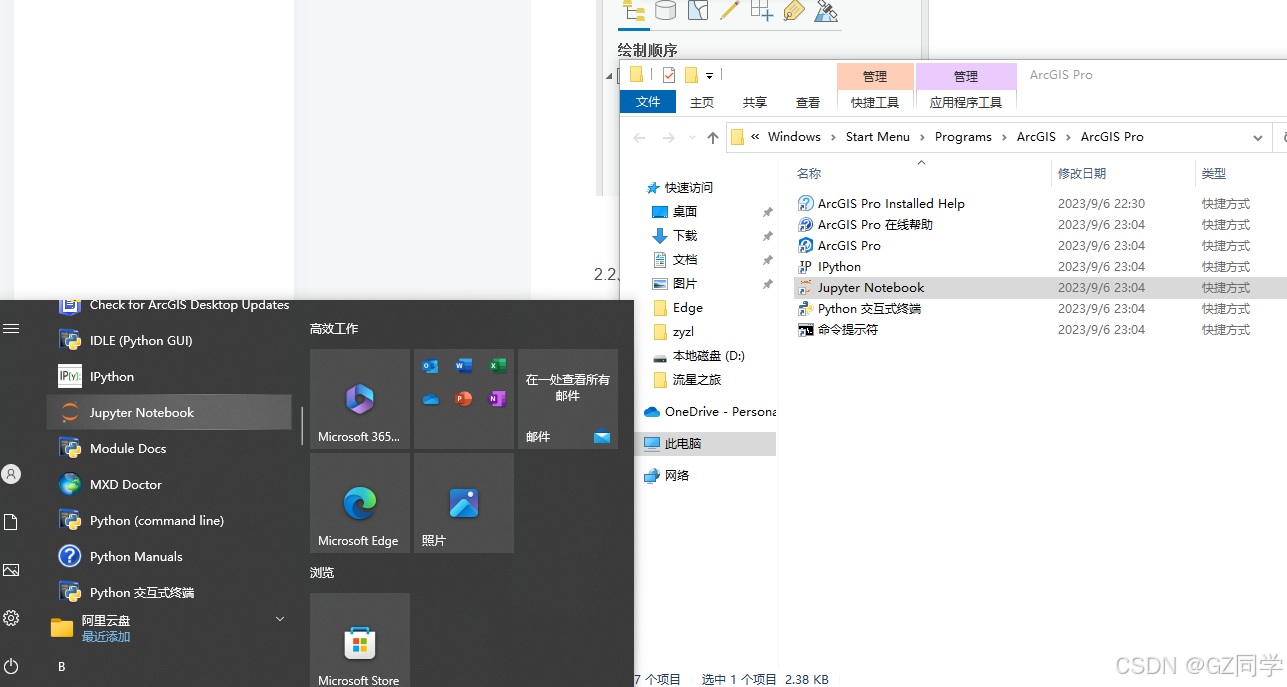Open Python Manuals from Start menu
Viewport: 1287px width, 687px height.
169,557
